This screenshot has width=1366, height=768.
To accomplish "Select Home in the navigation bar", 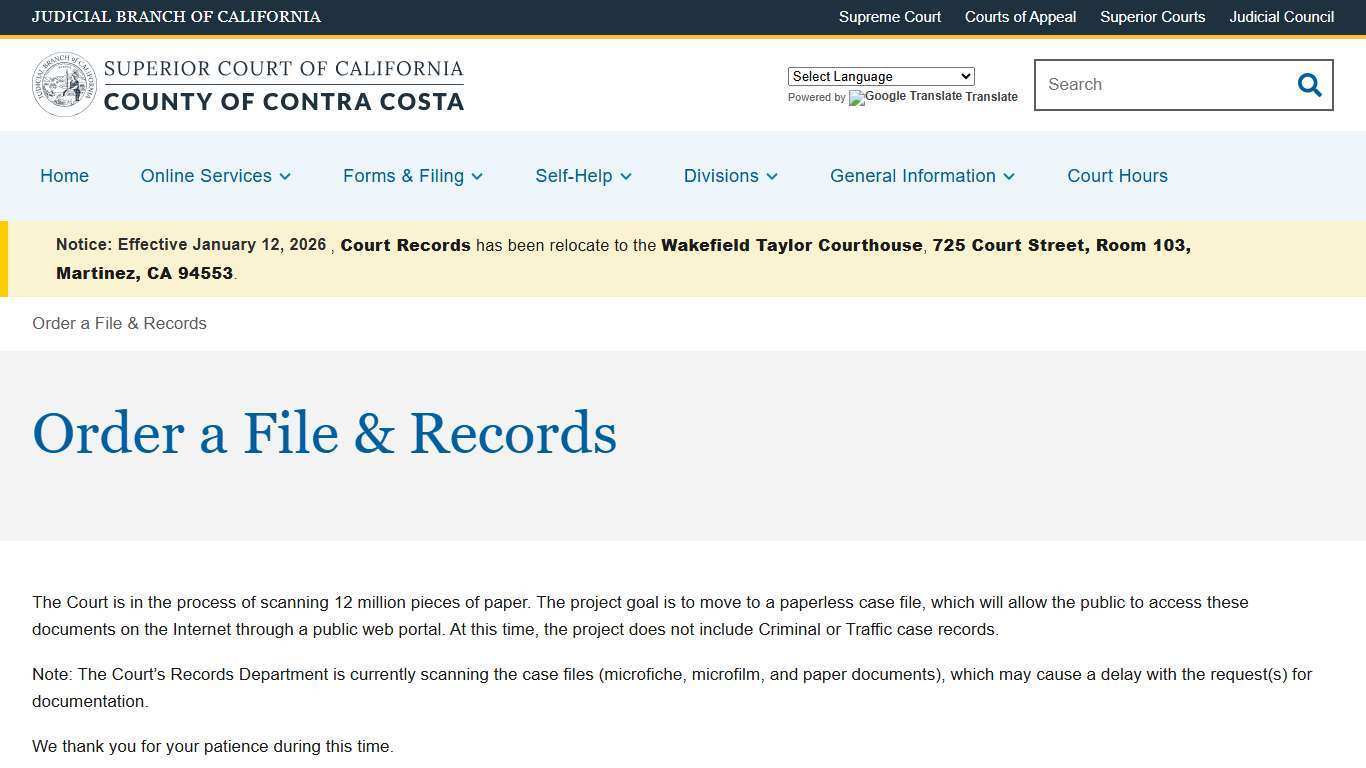I will 64,176.
